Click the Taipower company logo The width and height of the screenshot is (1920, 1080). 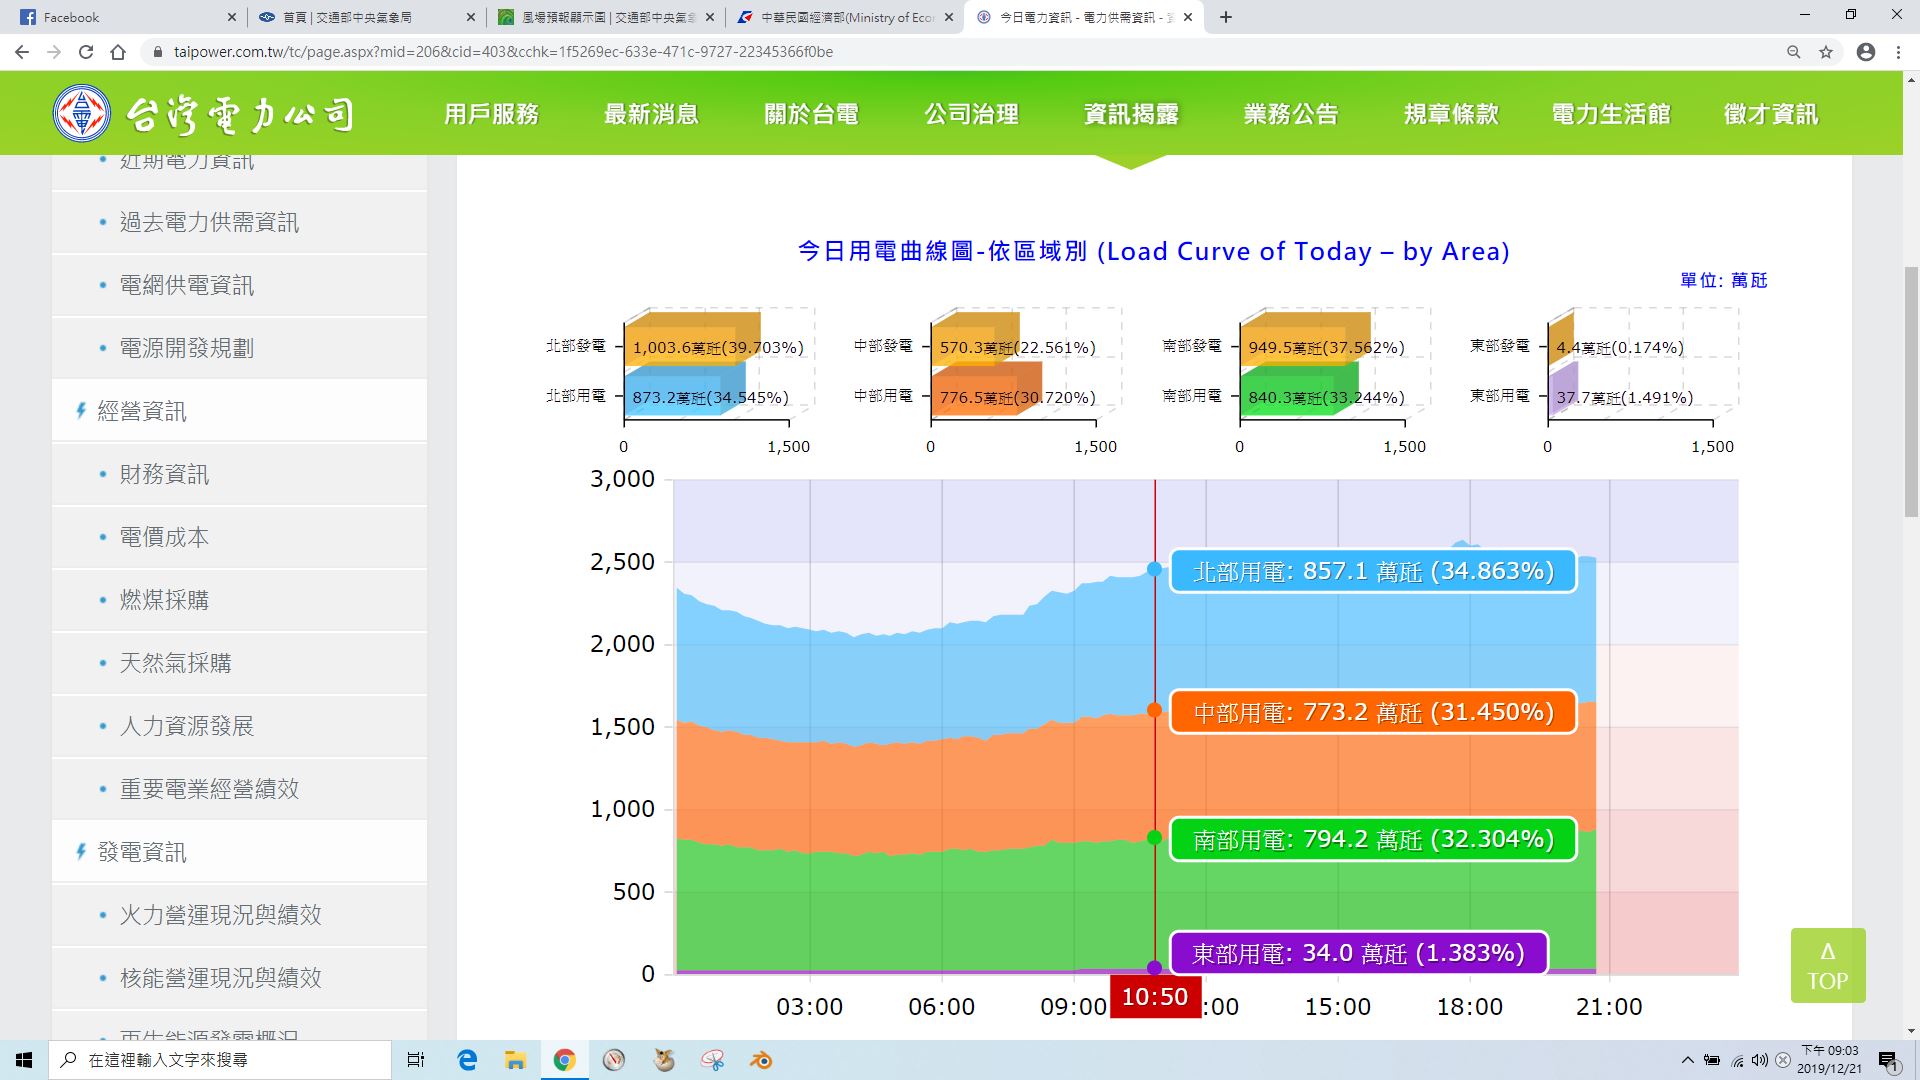(204, 114)
